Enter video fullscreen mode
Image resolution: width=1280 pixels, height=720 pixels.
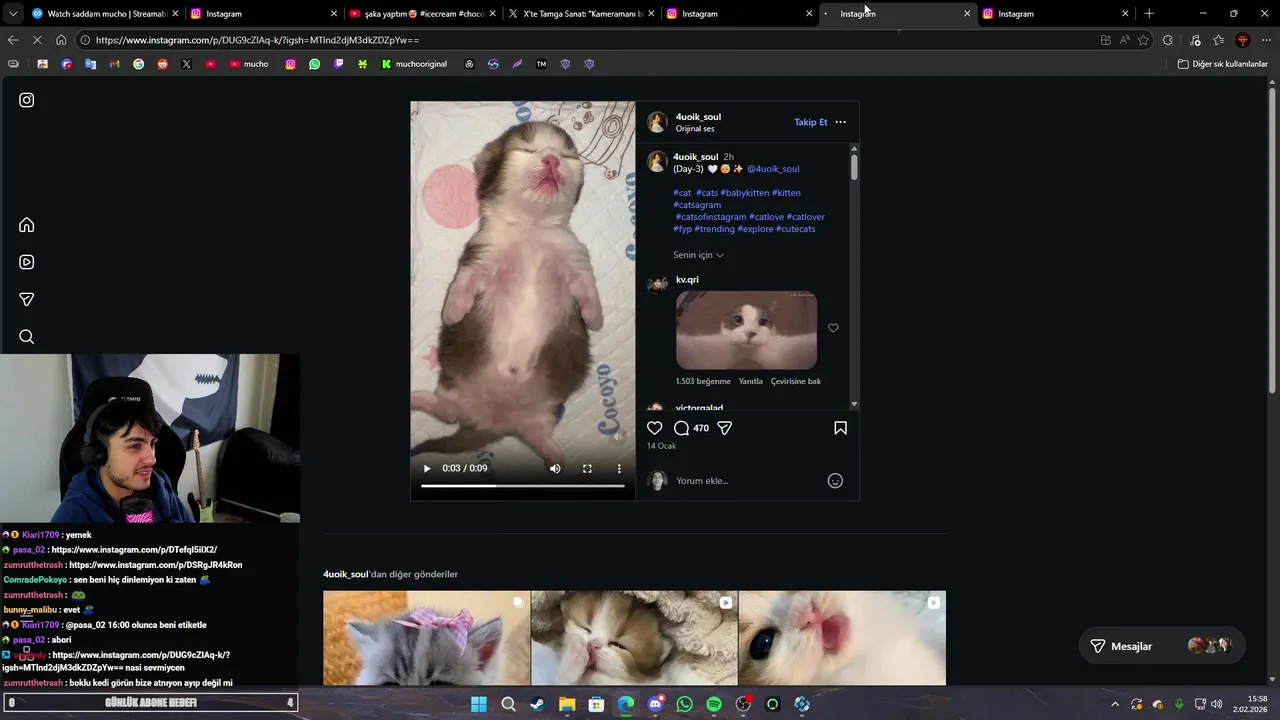587,468
